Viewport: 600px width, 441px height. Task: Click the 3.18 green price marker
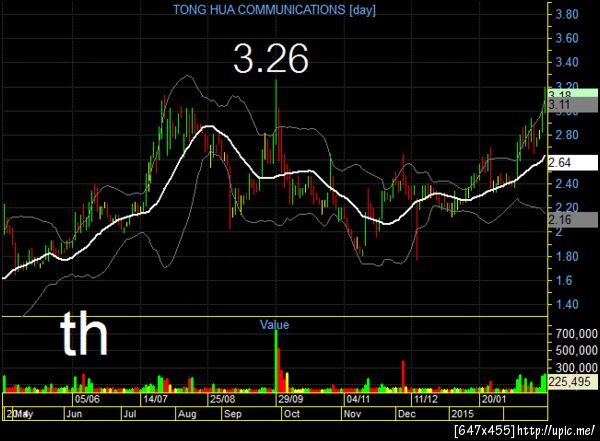coord(573,93)
